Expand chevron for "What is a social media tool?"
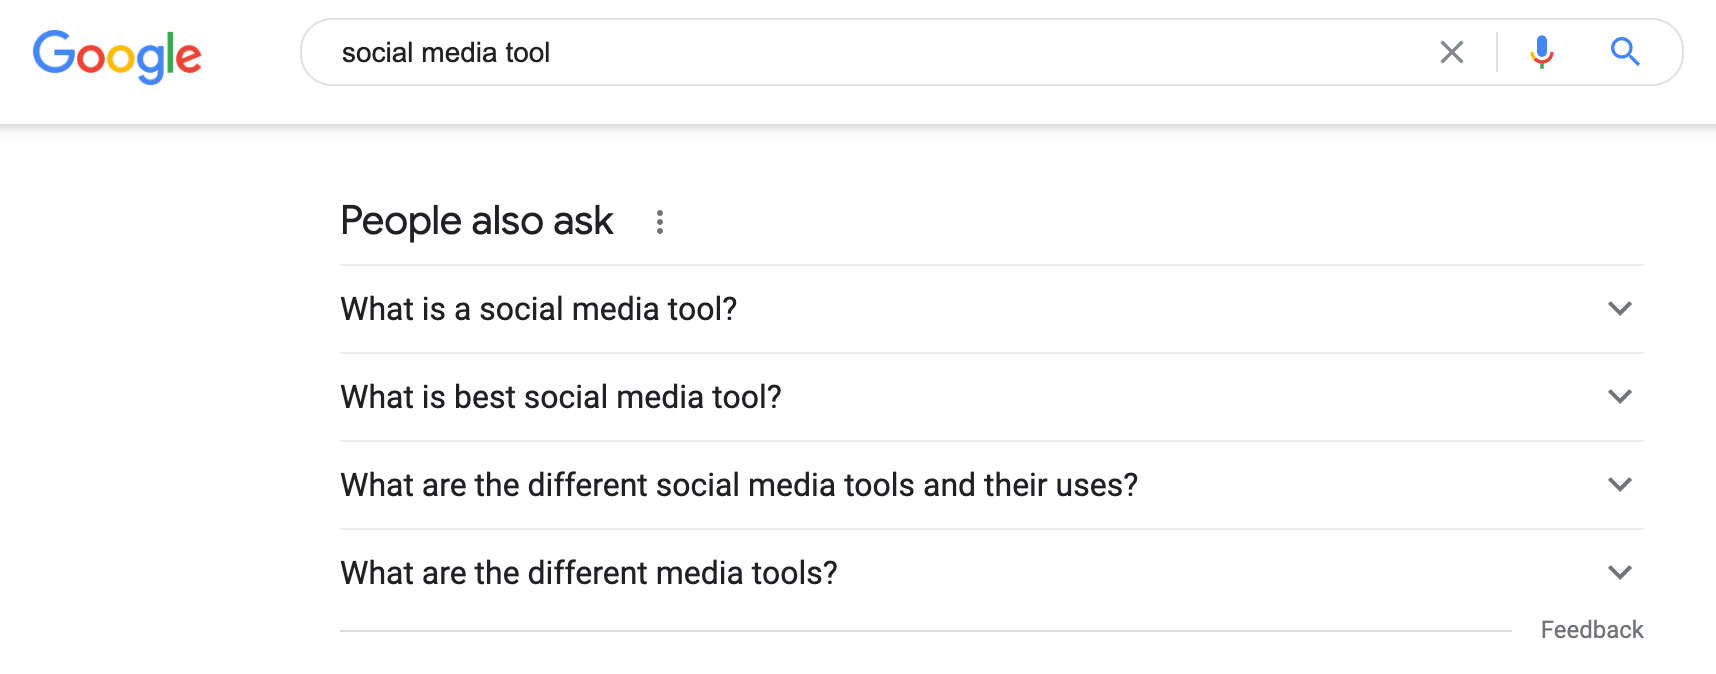Screen dimensions: 1716x674 pos(1619,309)
